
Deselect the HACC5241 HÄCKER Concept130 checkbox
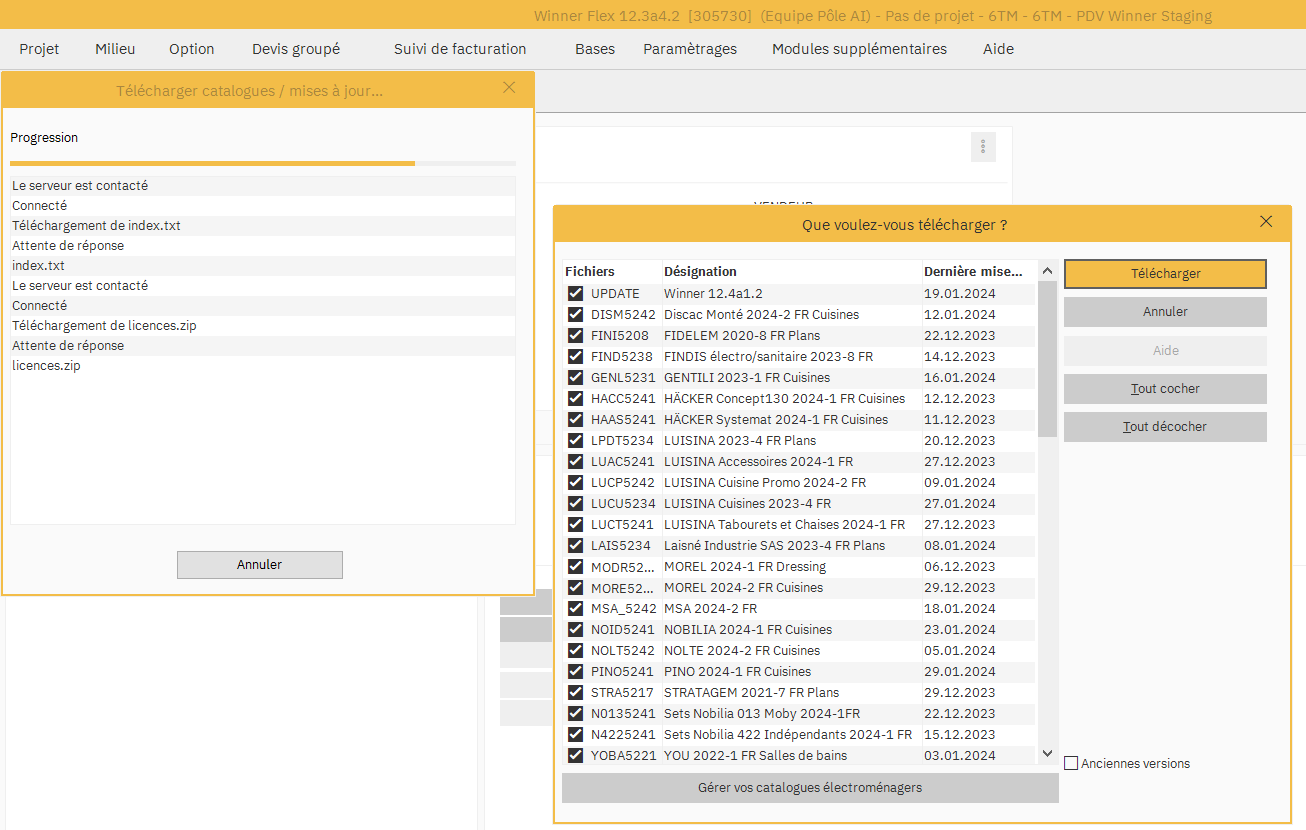[575, 399]
